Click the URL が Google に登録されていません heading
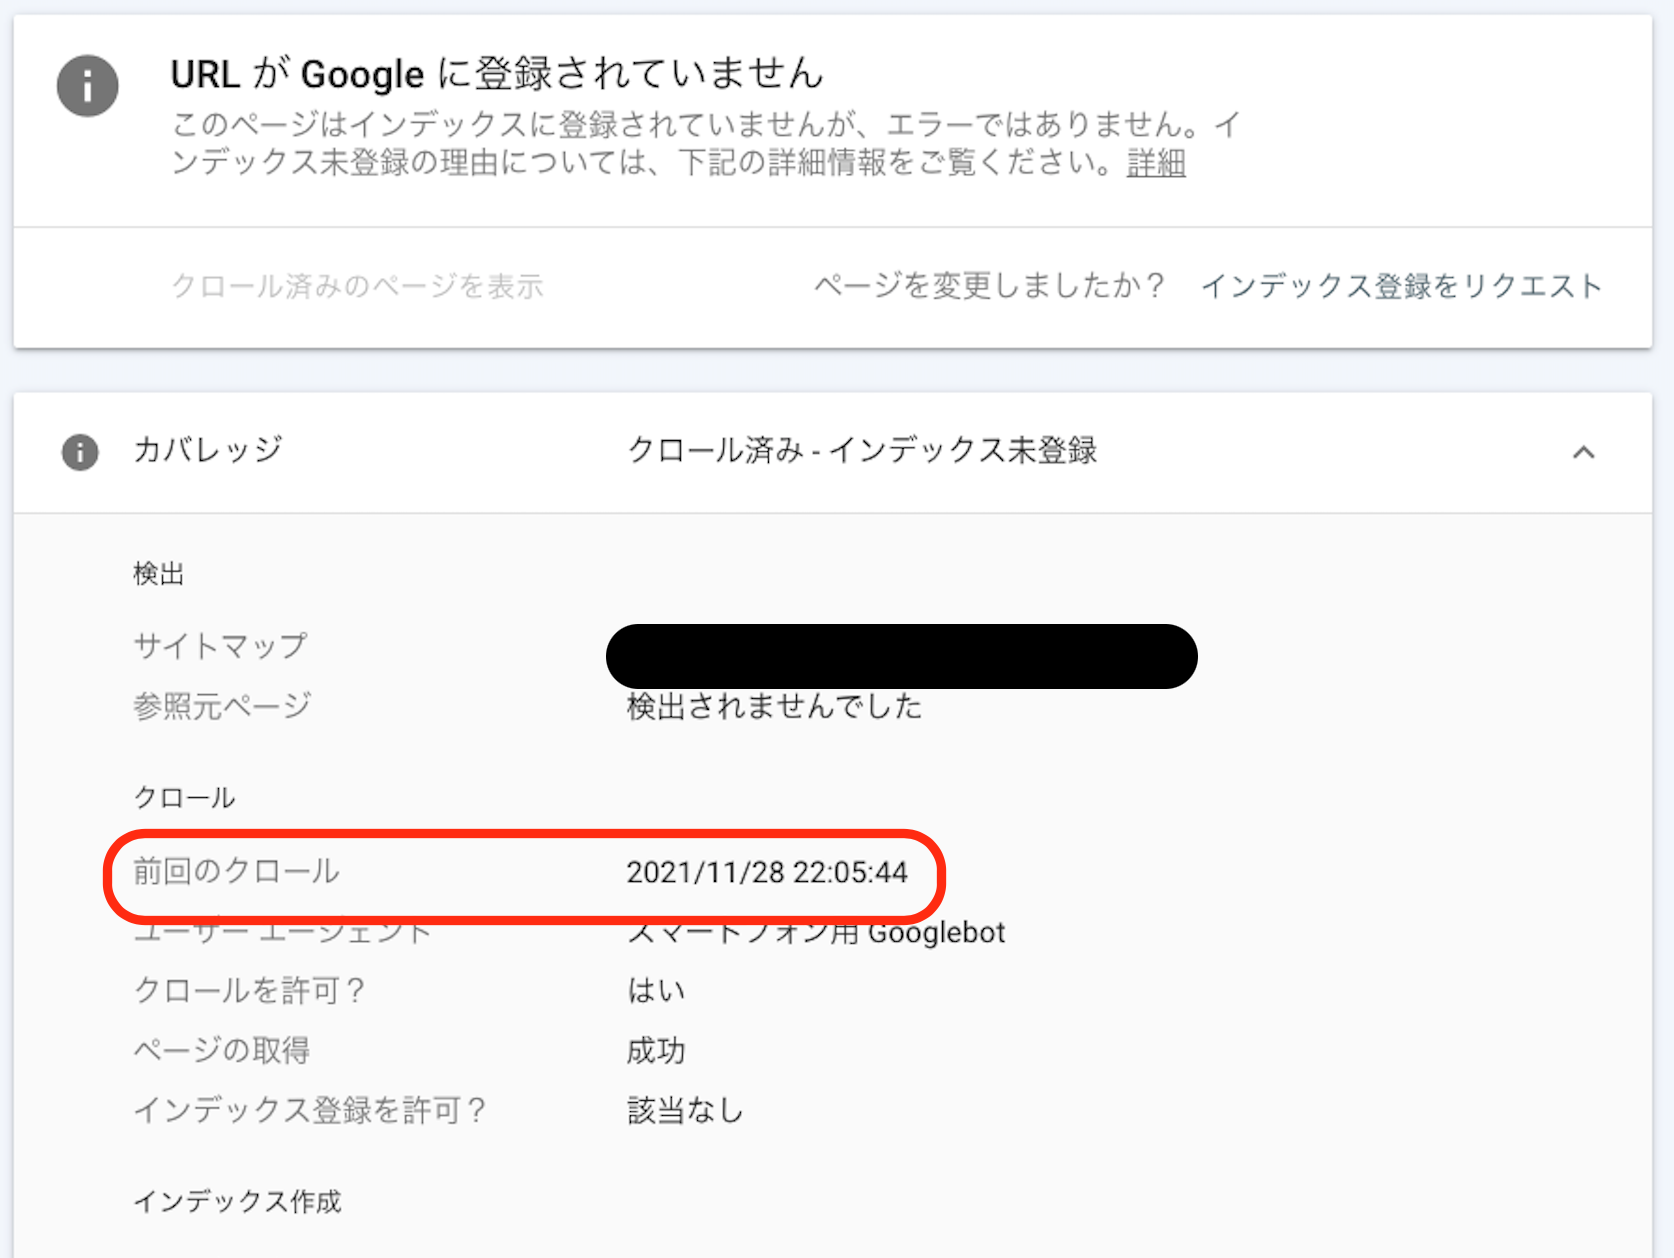 (x=497, y=74)
